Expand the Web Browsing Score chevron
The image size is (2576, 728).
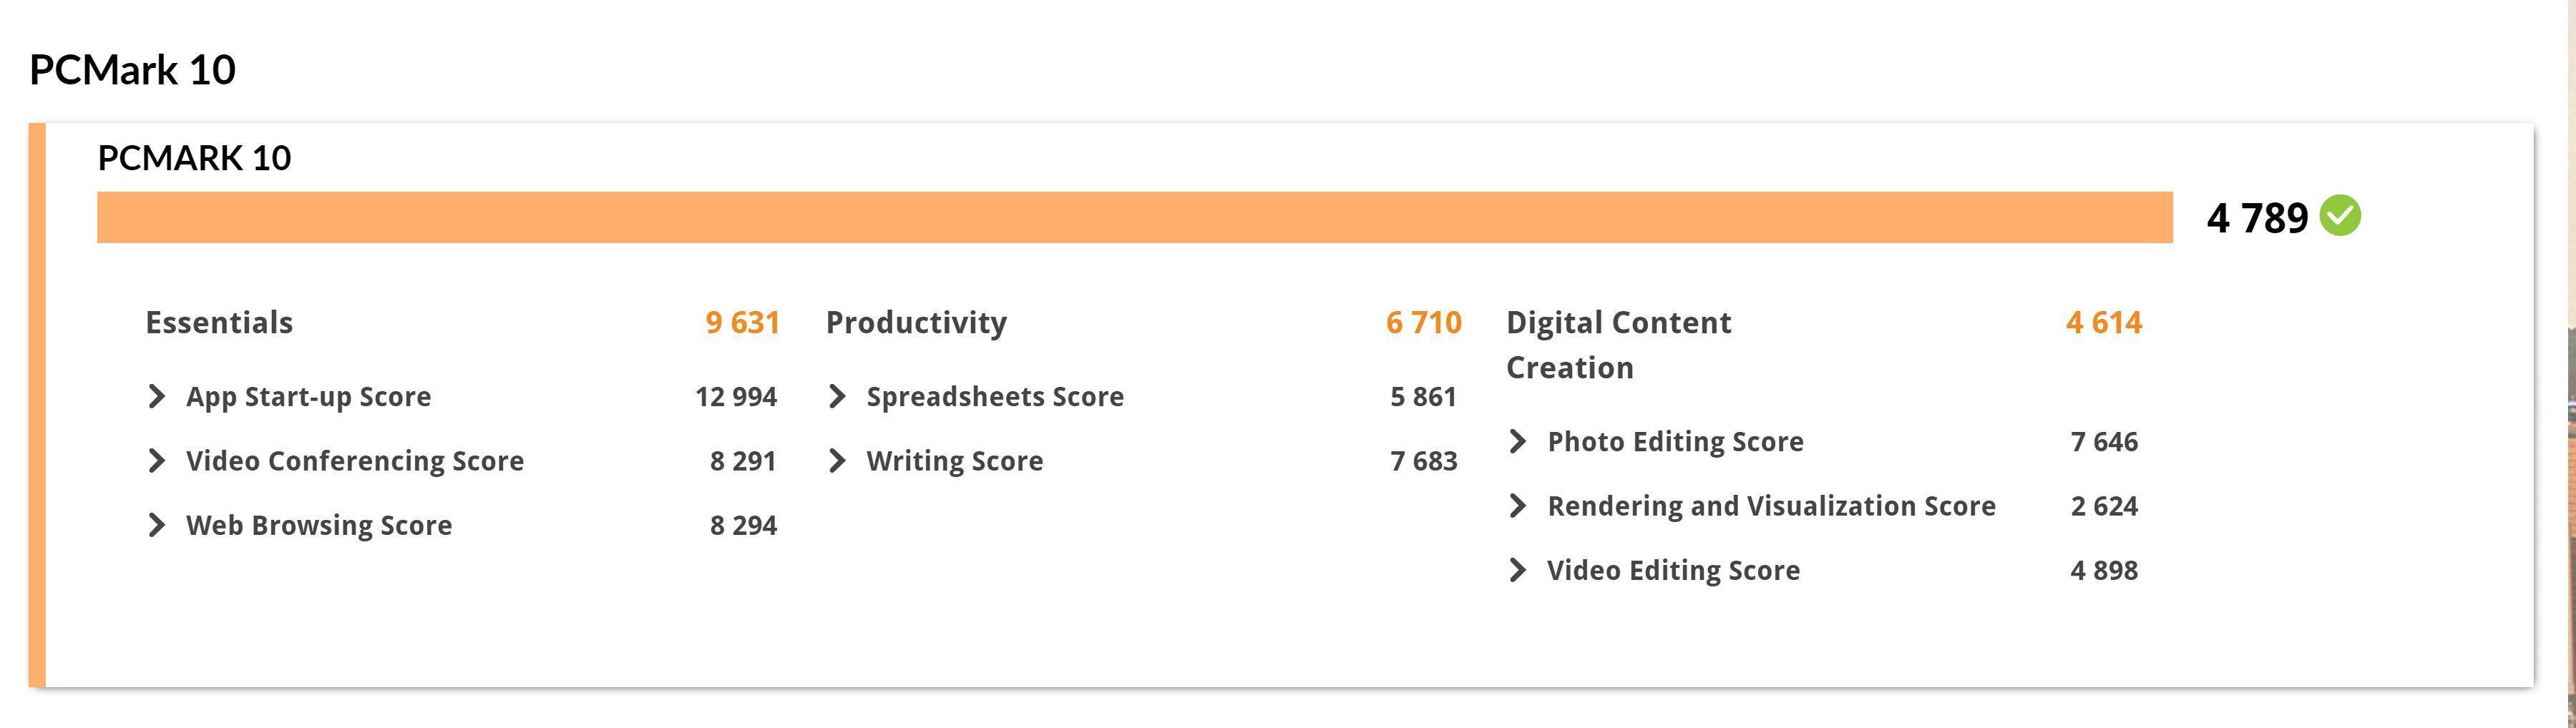pyautogui.click(x=156, y=525)
